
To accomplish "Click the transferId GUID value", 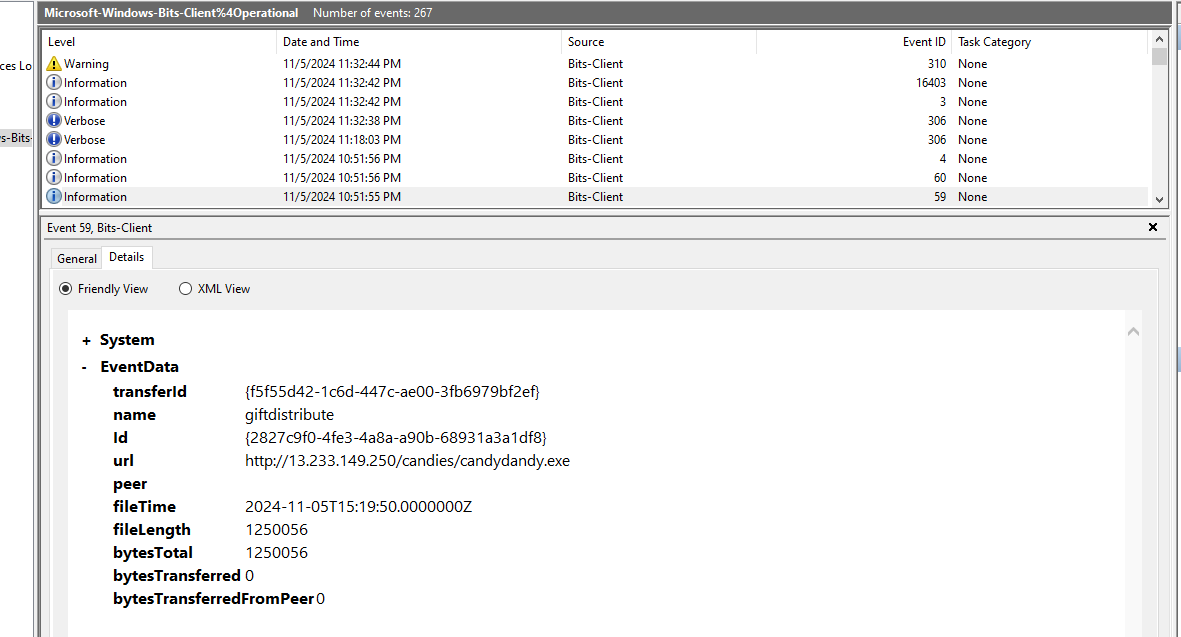I will pyautogui.click(x=392, y=392).
